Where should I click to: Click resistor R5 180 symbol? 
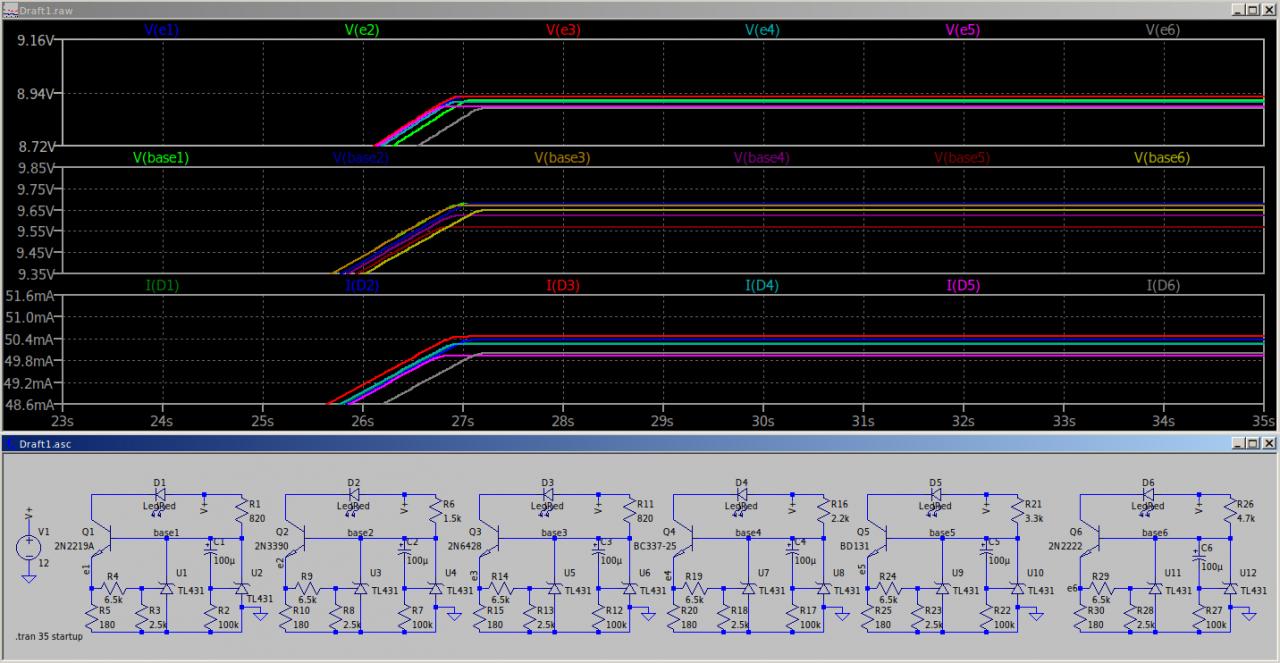point(91,618)
